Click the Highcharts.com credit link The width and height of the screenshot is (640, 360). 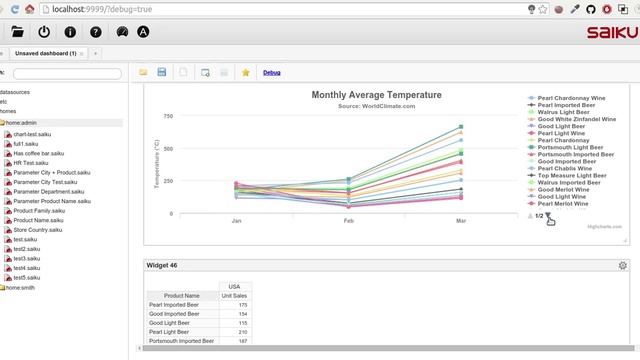[x=604, y=227]
